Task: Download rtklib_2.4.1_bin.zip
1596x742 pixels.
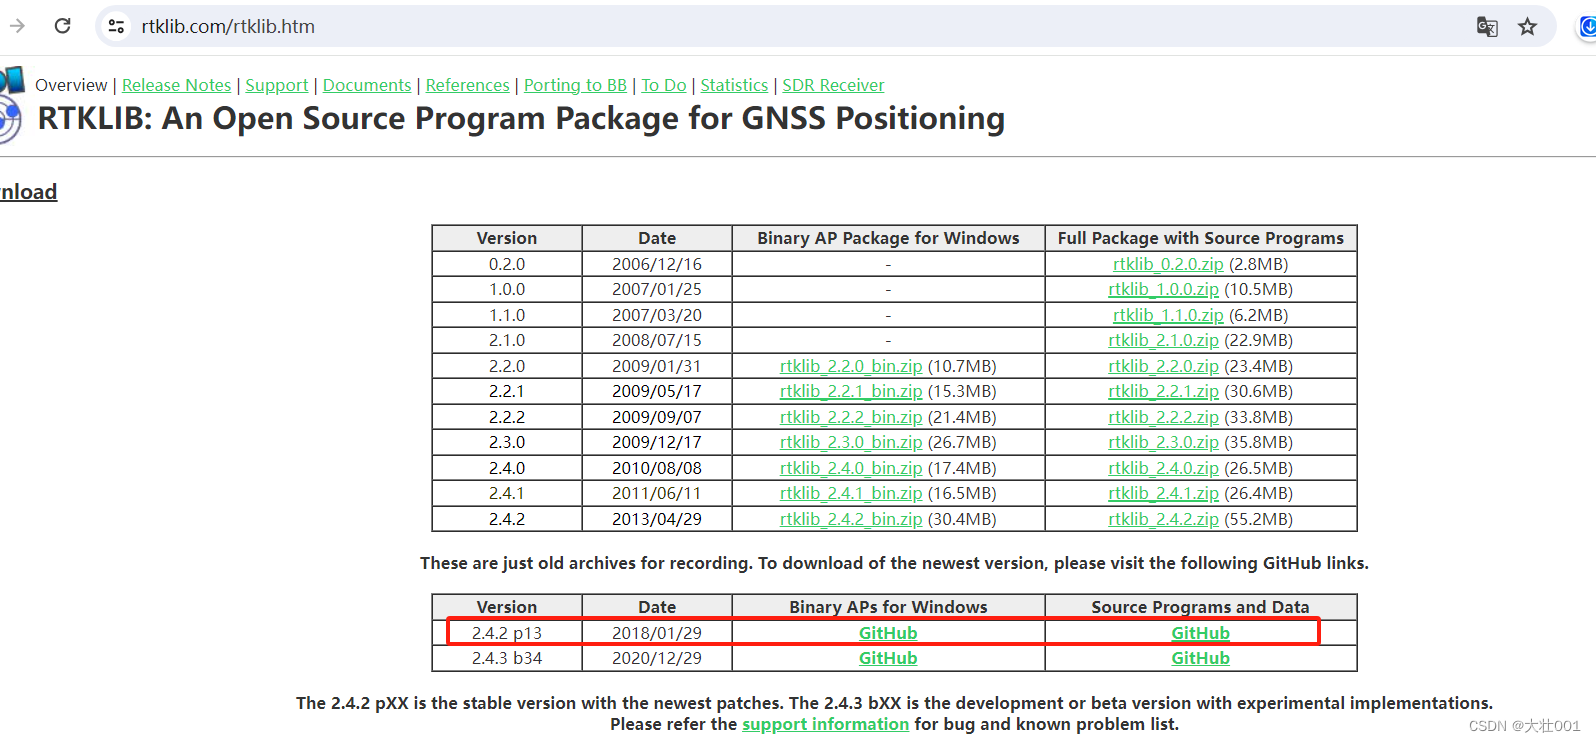Action: (851, 493)
